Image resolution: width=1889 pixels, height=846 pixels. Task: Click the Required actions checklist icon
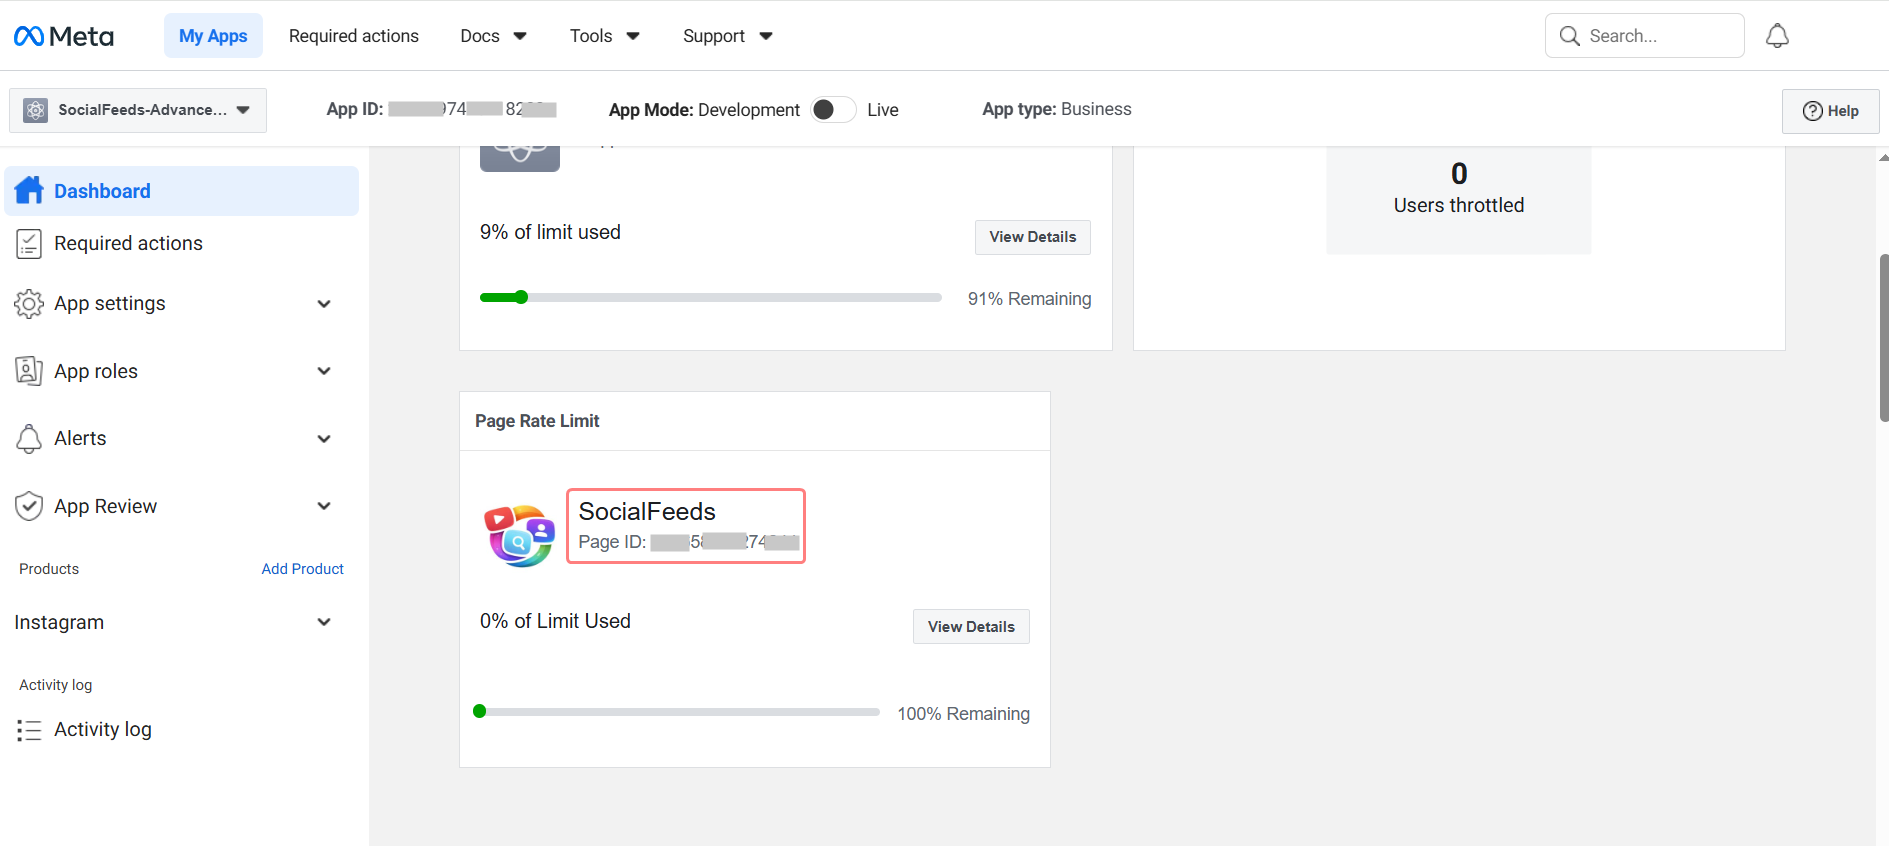[29, 243]
